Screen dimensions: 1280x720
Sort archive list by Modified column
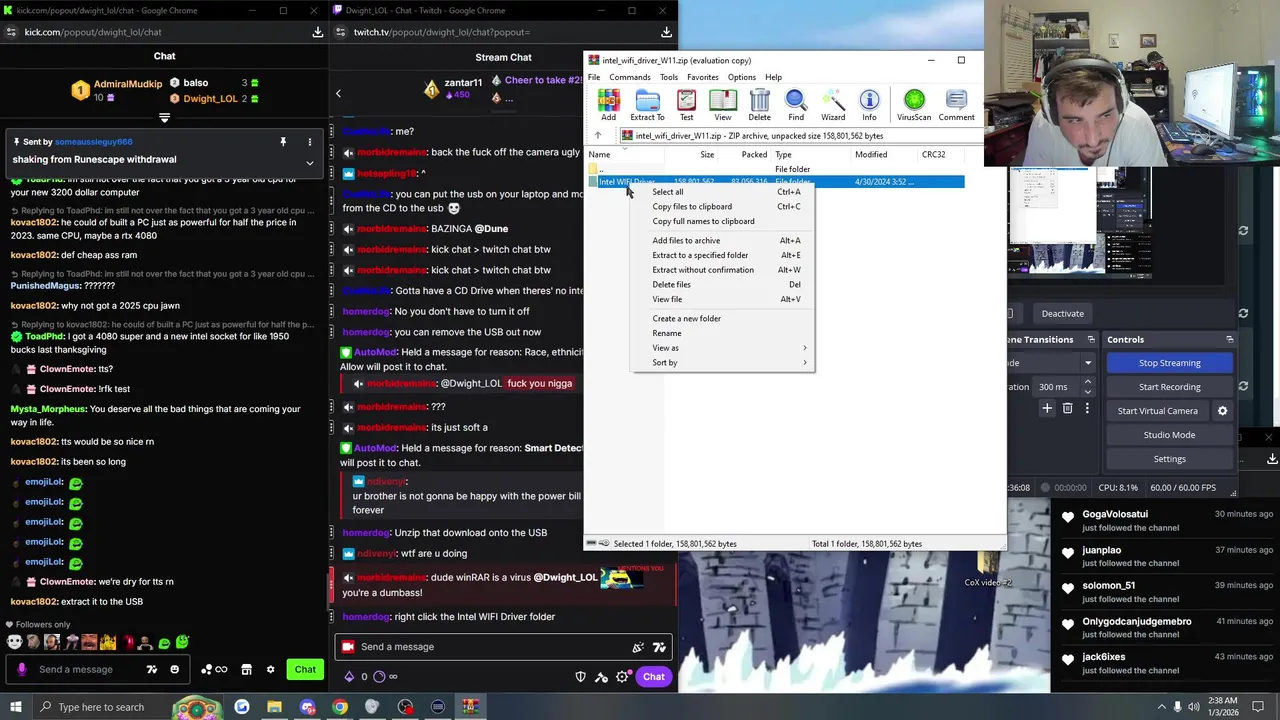[885, 155]
